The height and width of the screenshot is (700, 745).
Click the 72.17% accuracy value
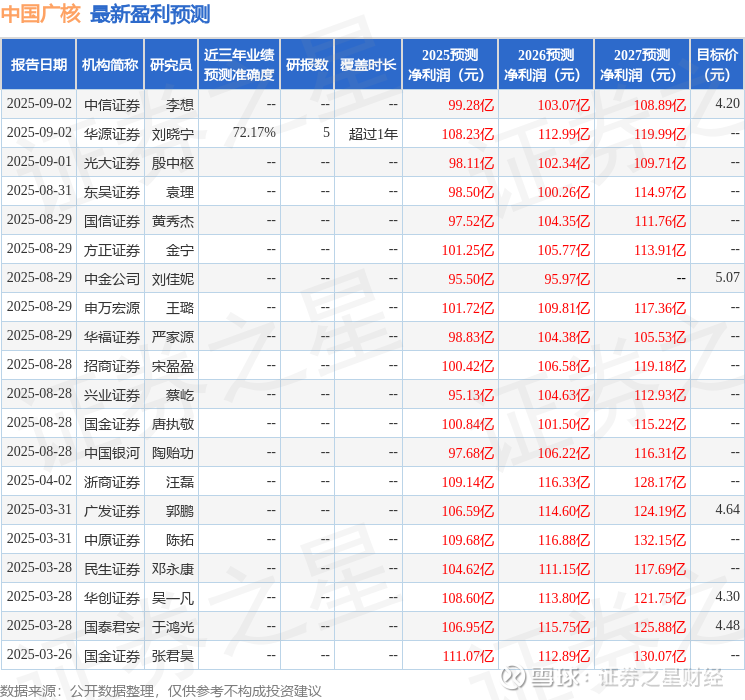coord(254,133)
